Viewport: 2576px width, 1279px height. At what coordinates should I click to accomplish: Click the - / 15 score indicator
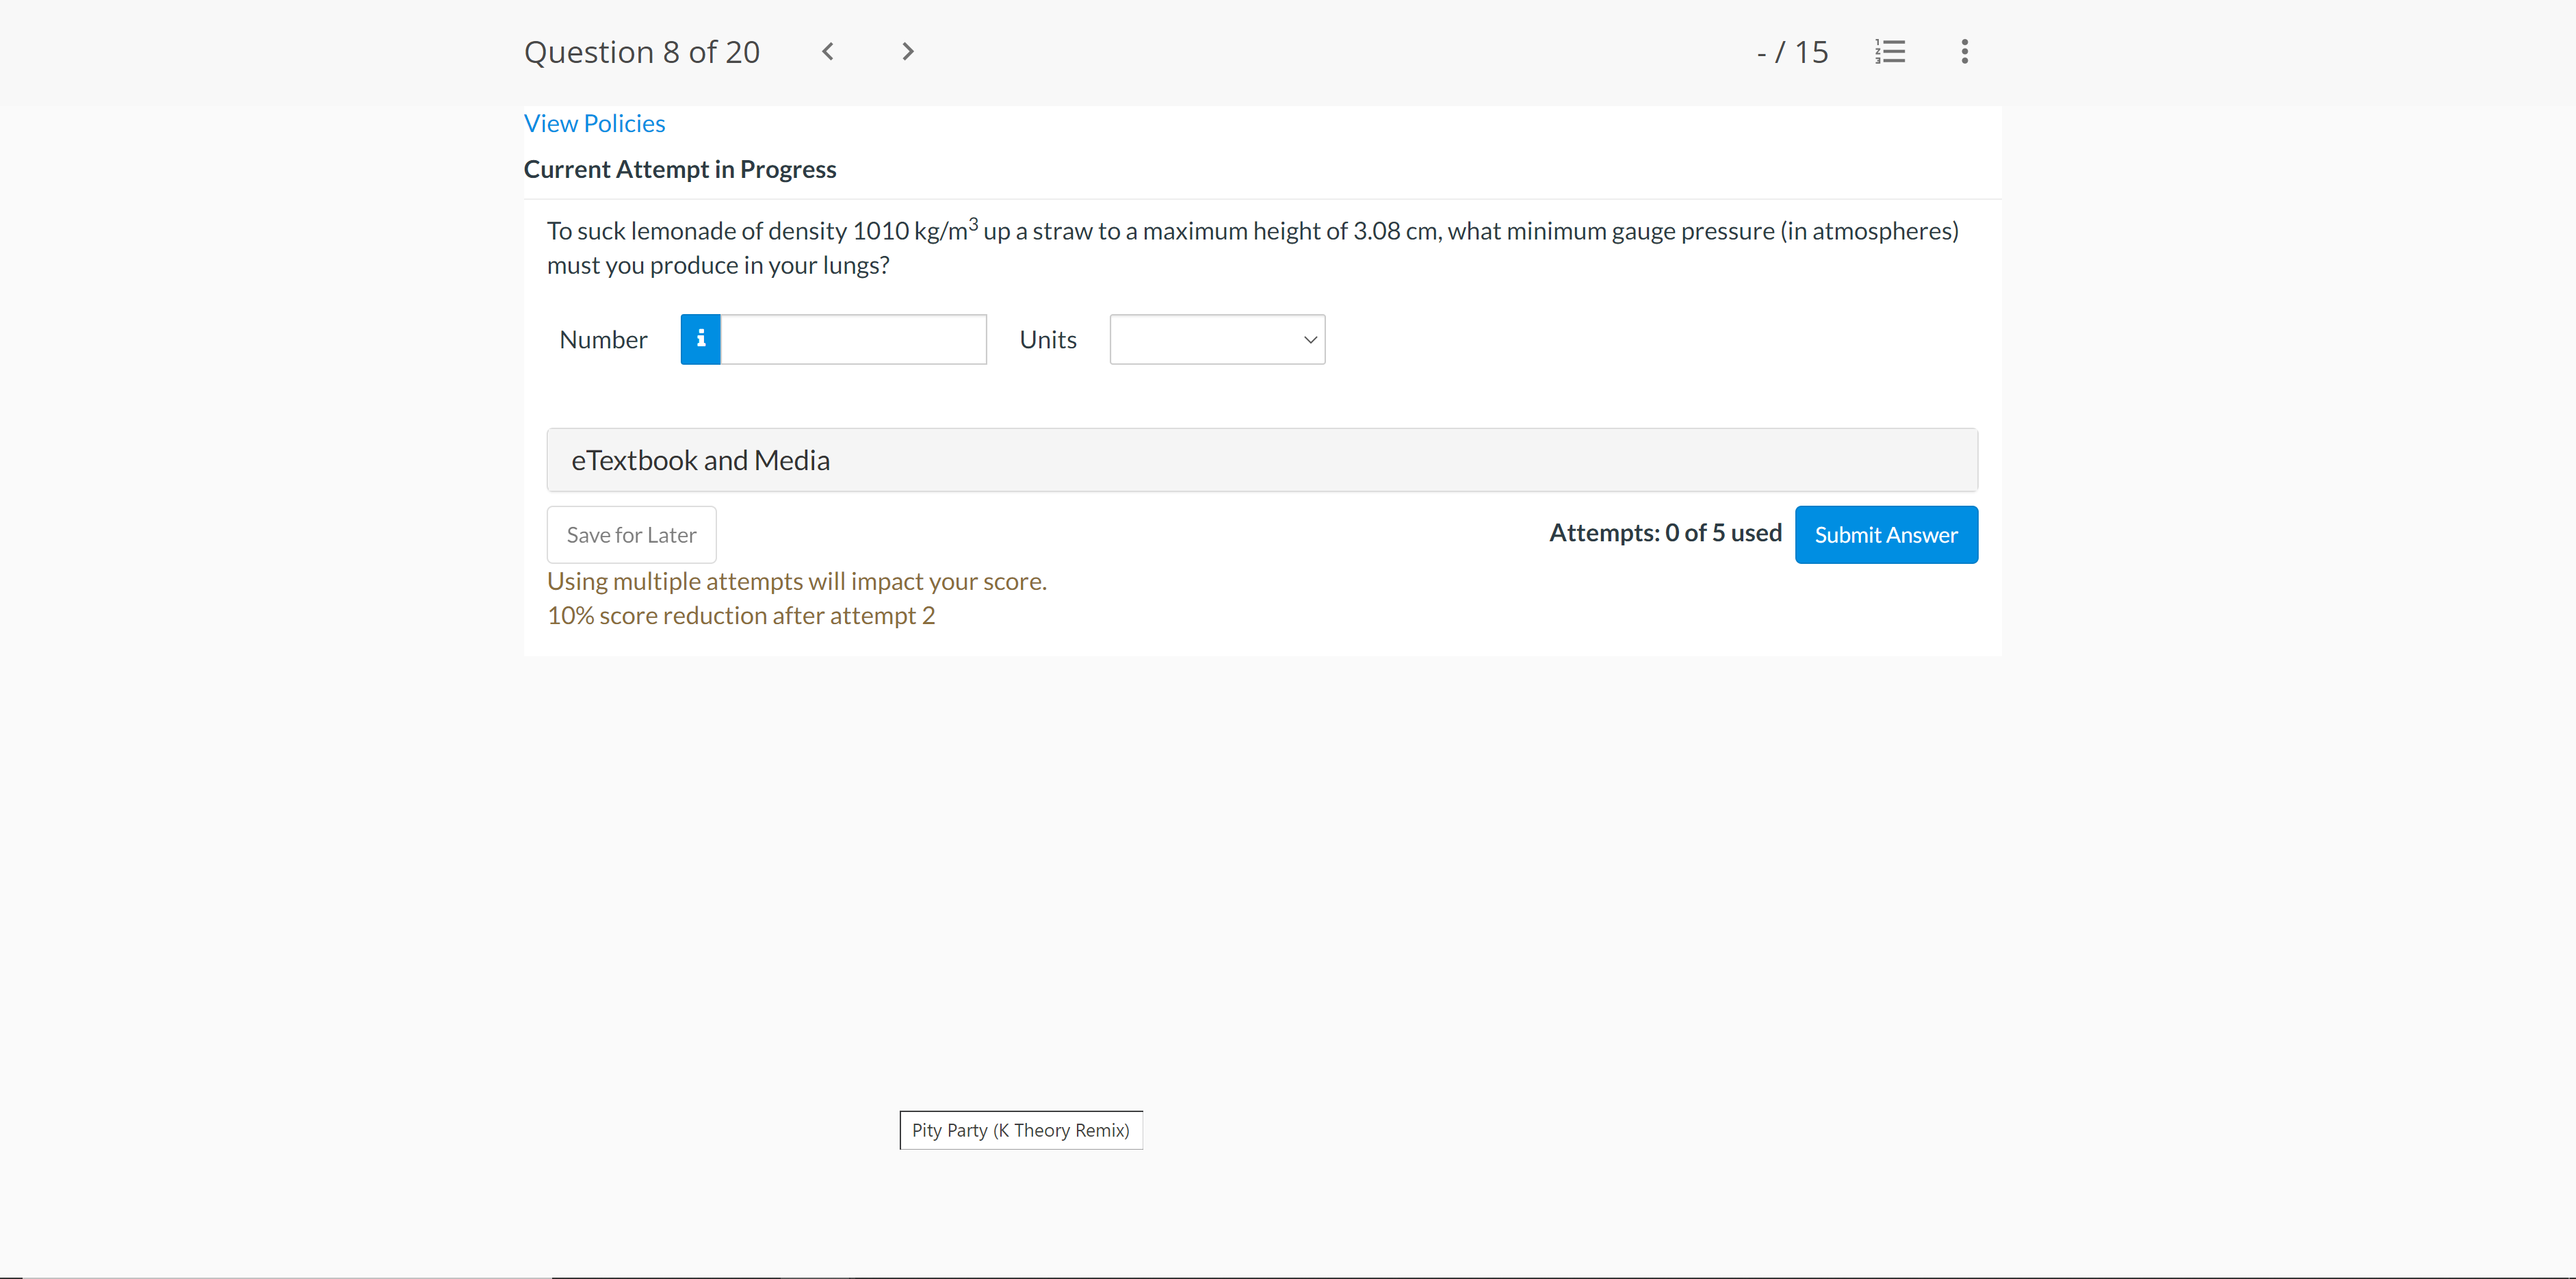coord(1791,52)
